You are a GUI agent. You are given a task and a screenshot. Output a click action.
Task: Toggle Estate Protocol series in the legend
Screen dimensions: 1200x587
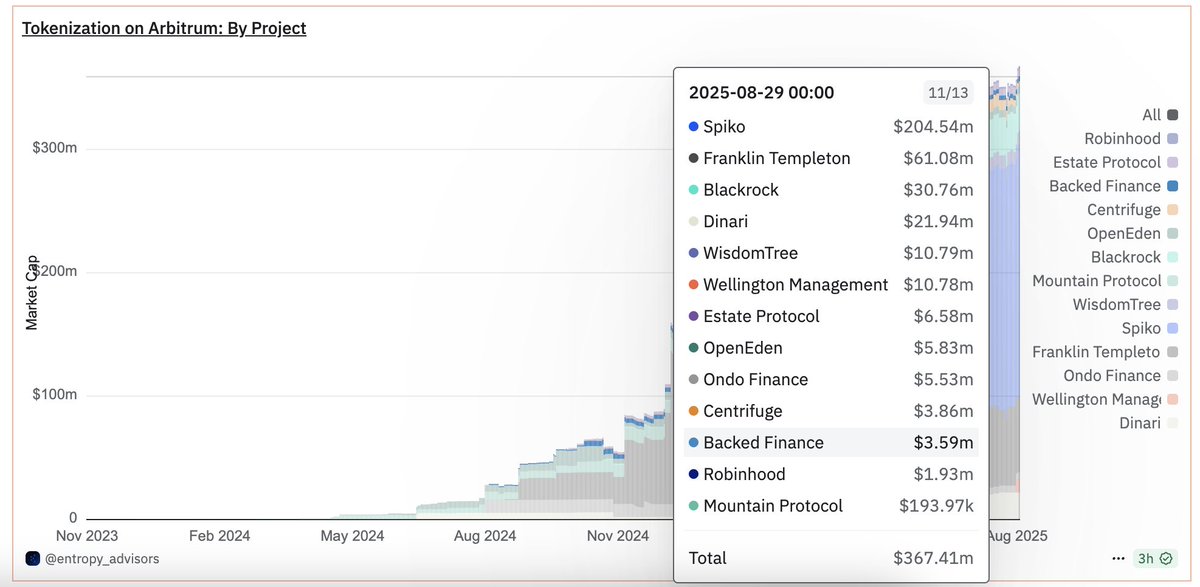[1116, 162]
